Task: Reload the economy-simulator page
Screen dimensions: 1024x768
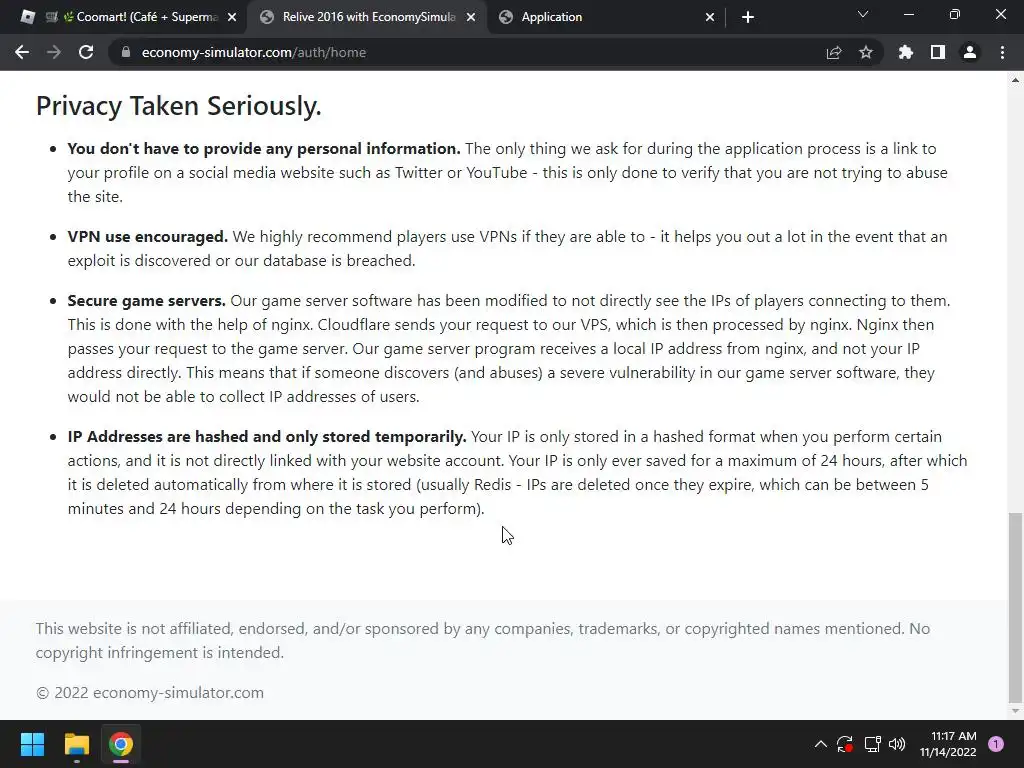Action: pyautogui.click(x=86, y=52)
